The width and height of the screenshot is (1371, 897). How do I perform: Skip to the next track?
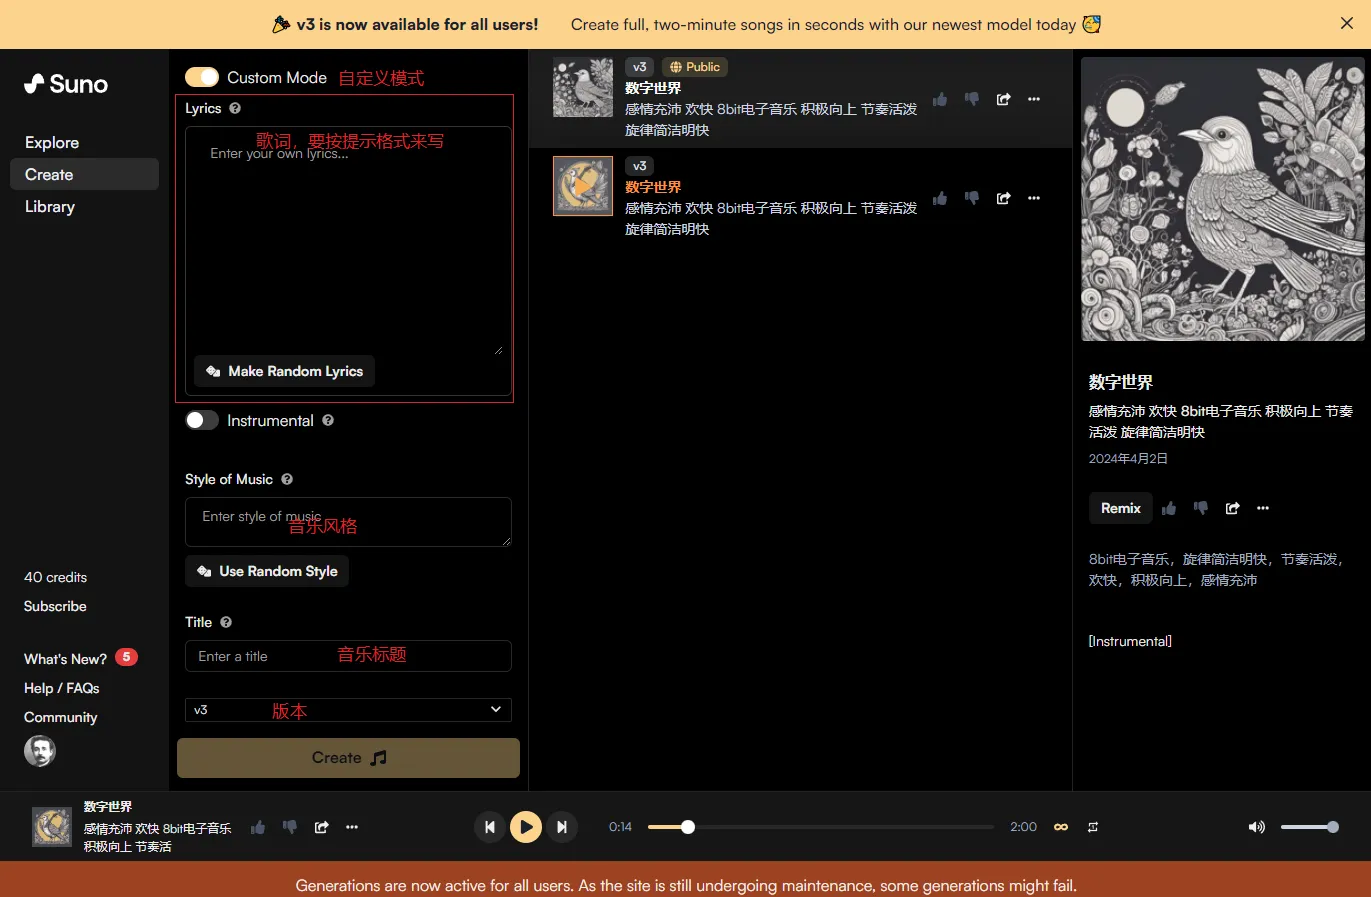click(x=562, y=827)
